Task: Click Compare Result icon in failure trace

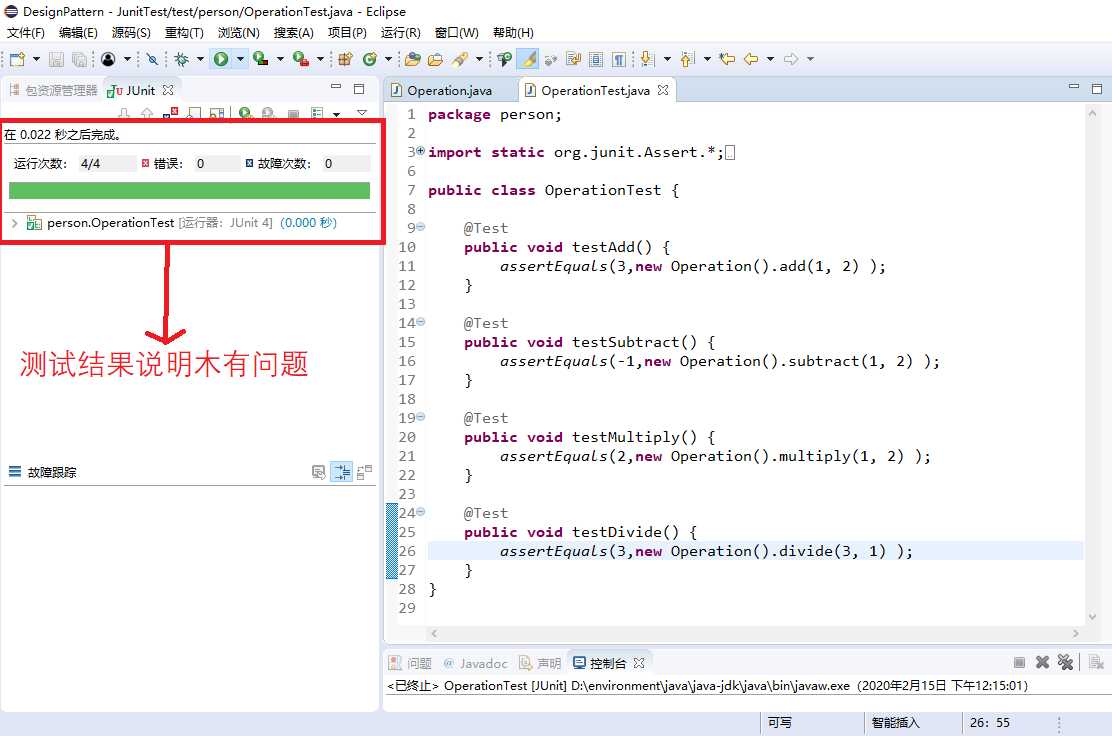Action: pos(365,472)
